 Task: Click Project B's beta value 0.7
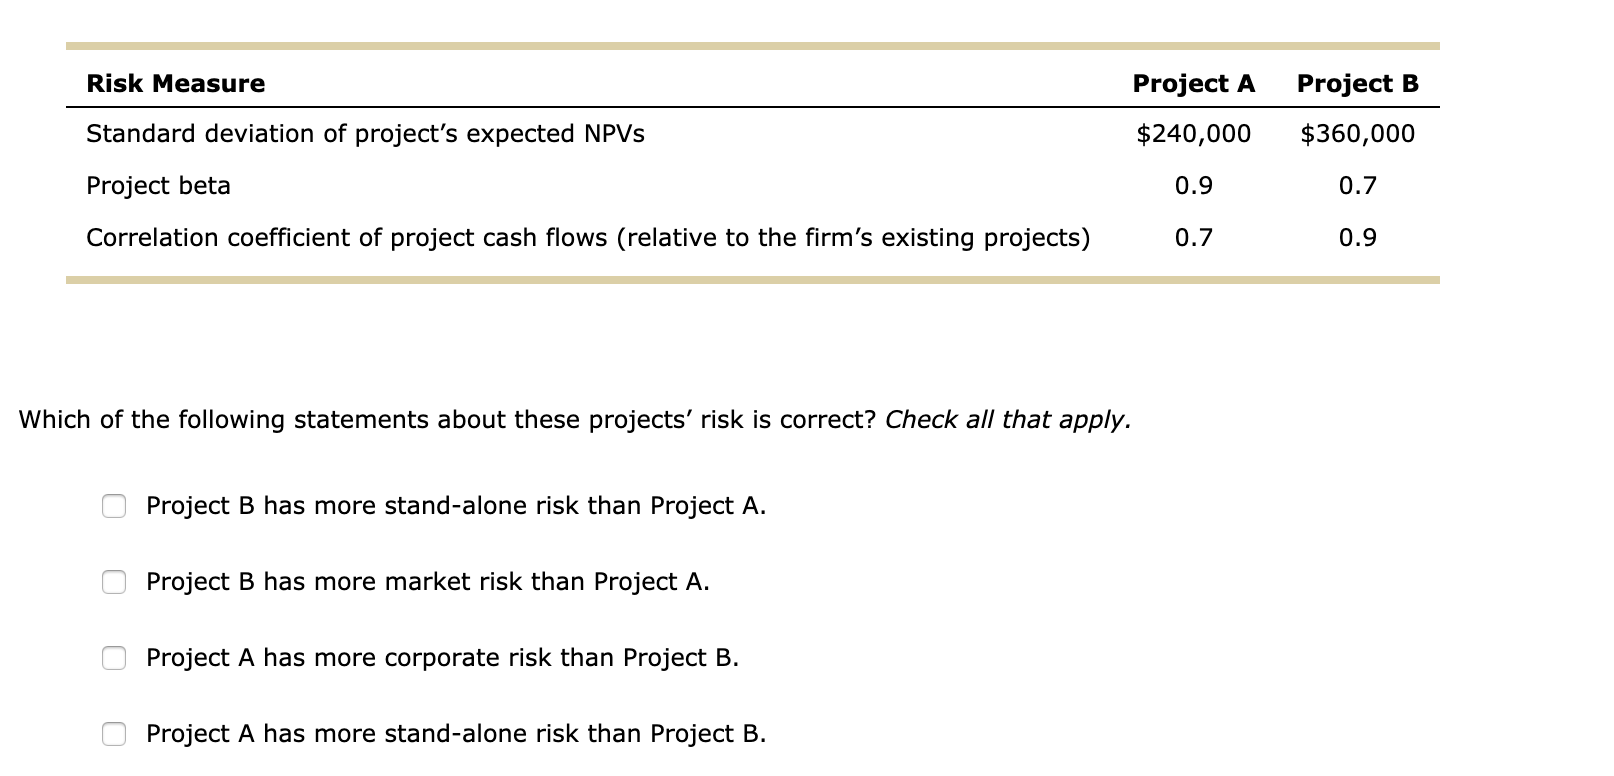[x=1357, y=186]
